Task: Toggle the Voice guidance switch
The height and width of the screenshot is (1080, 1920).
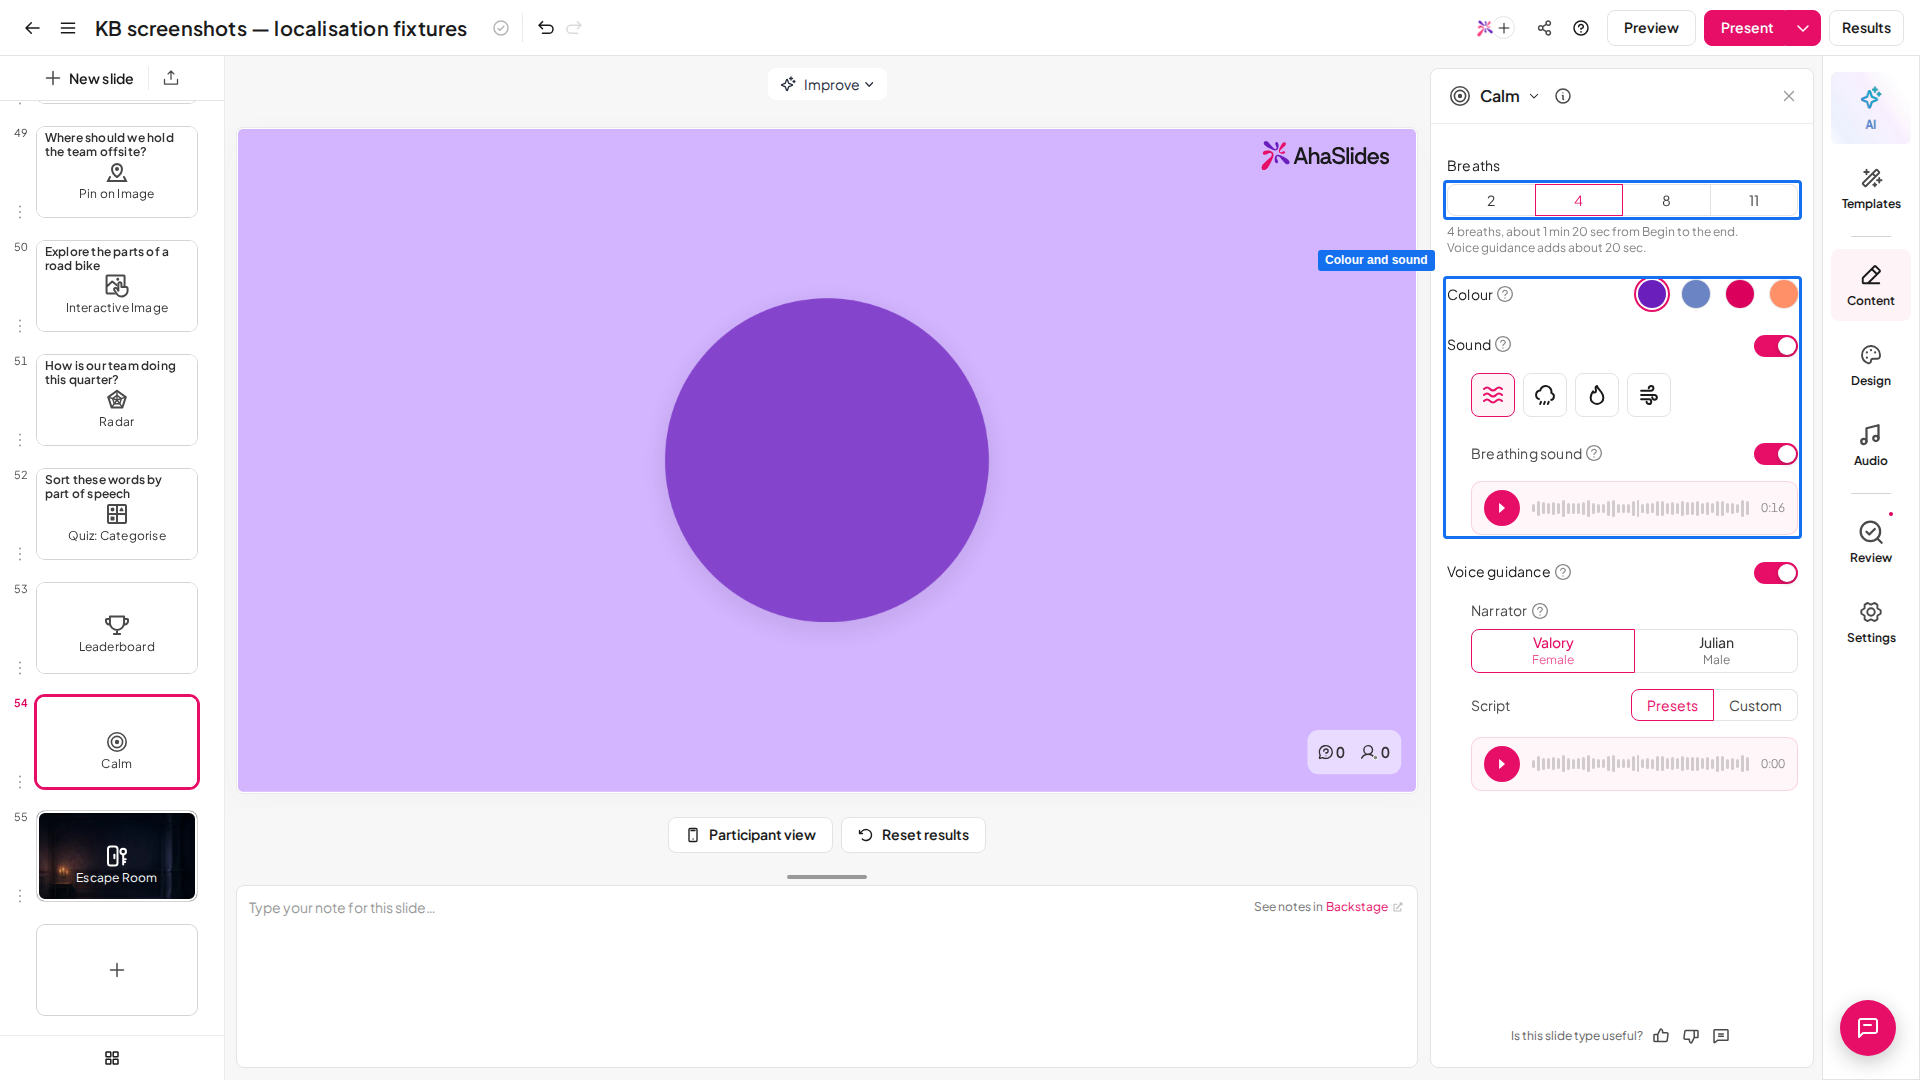Action: (x=1776, y=573)
